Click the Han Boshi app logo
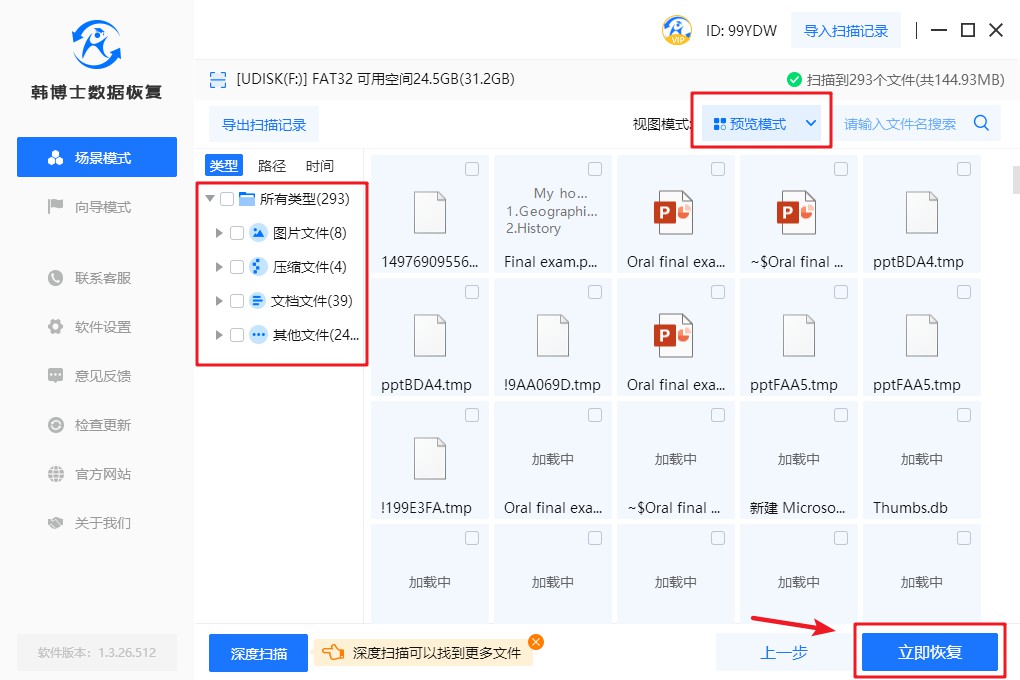1020x680 pixels. (96, 44)
